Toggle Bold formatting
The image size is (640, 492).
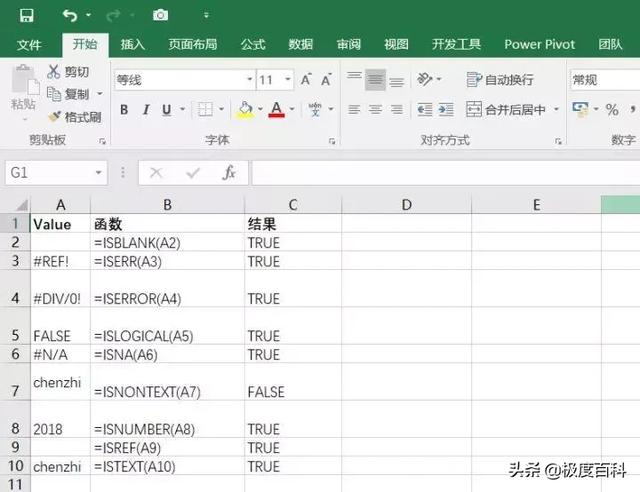tap(124, 110)
